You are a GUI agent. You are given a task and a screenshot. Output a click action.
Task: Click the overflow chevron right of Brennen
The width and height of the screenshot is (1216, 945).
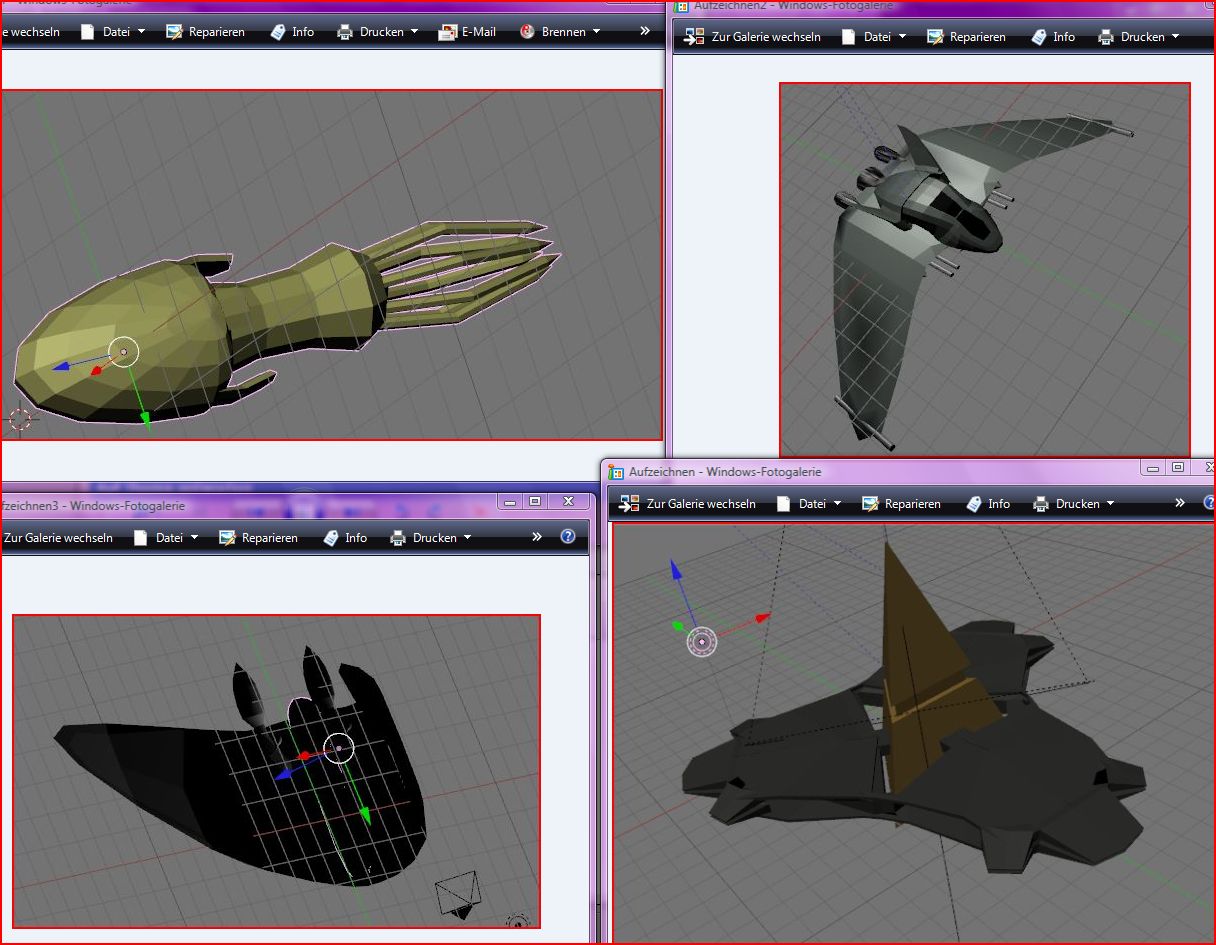click(x=645, y=31)
